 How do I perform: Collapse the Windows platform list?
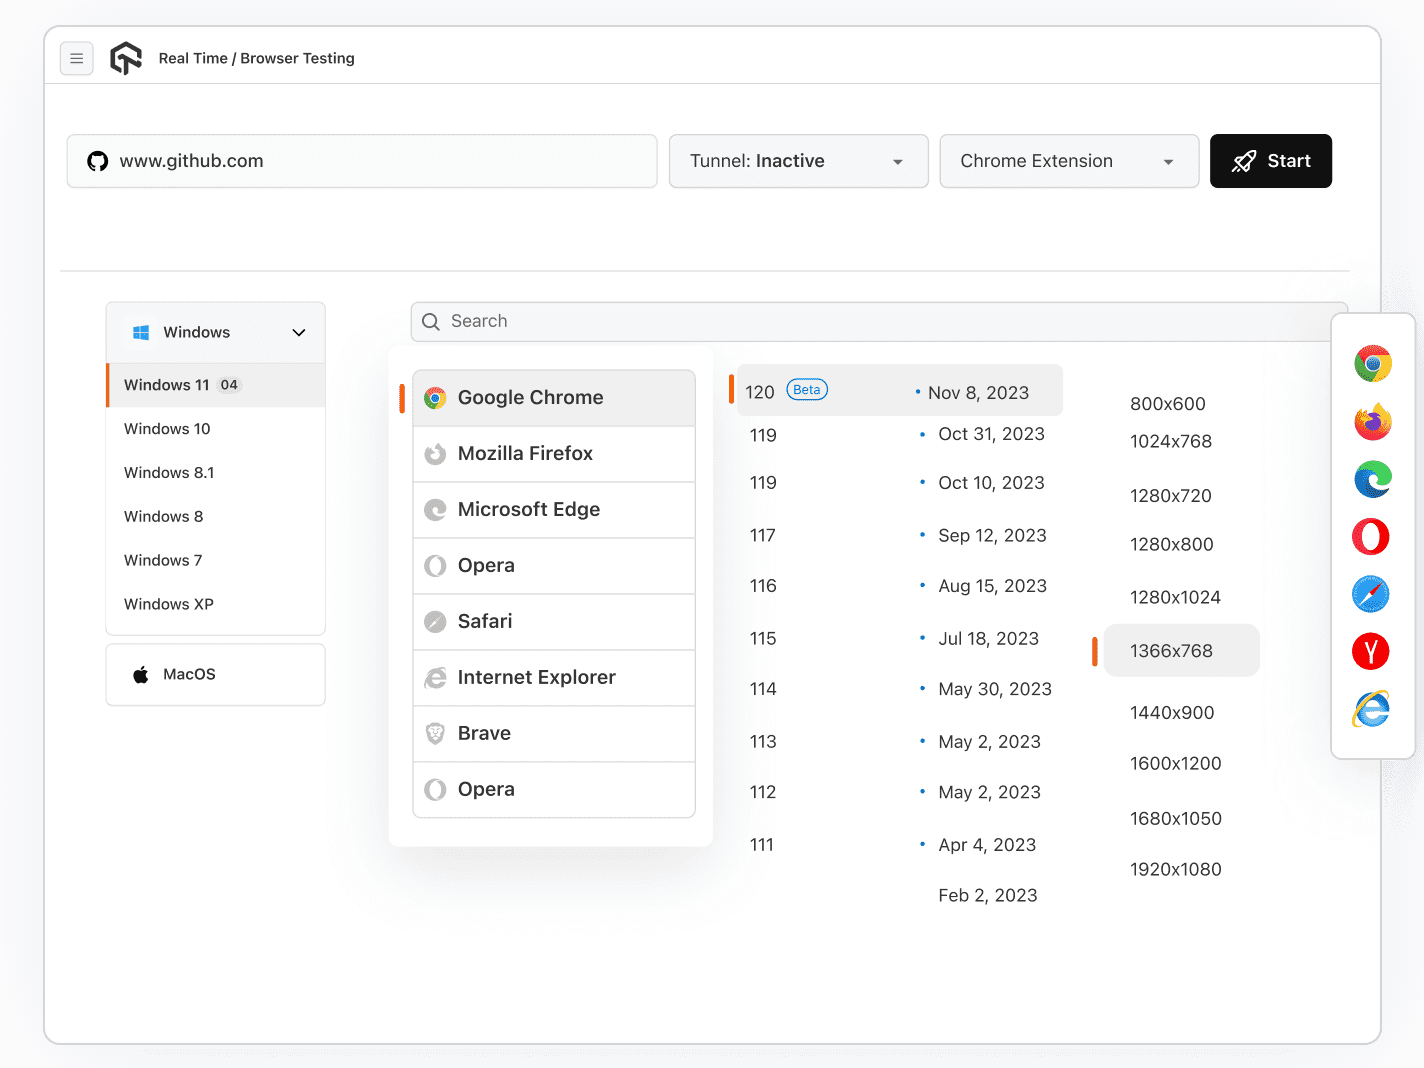point(298,331)
